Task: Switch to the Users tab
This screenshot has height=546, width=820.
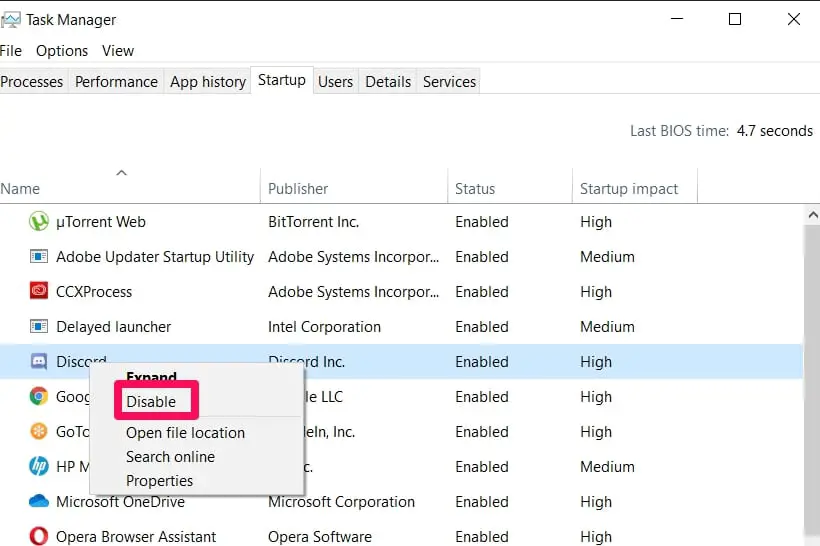Action: (x=335, y=82)
